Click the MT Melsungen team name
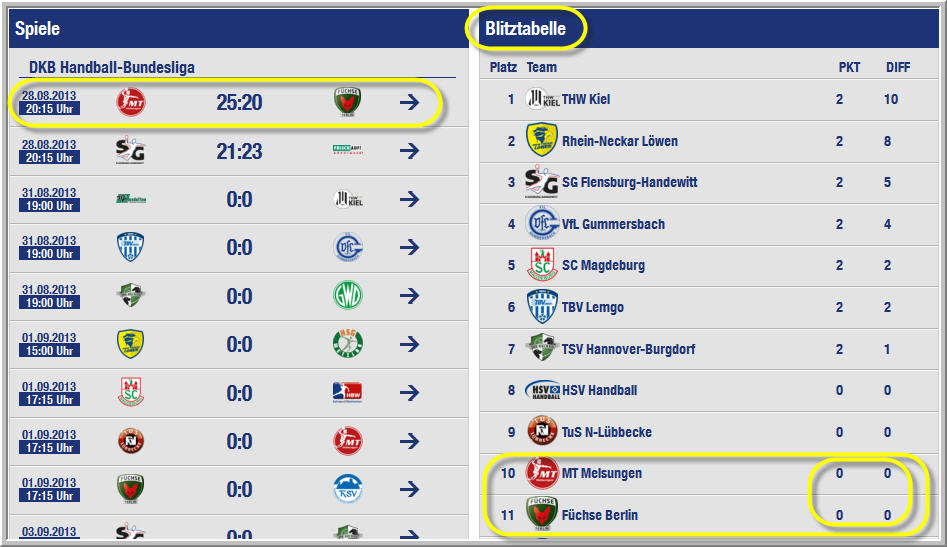The image size is (947, 547). tap(602, 473)
